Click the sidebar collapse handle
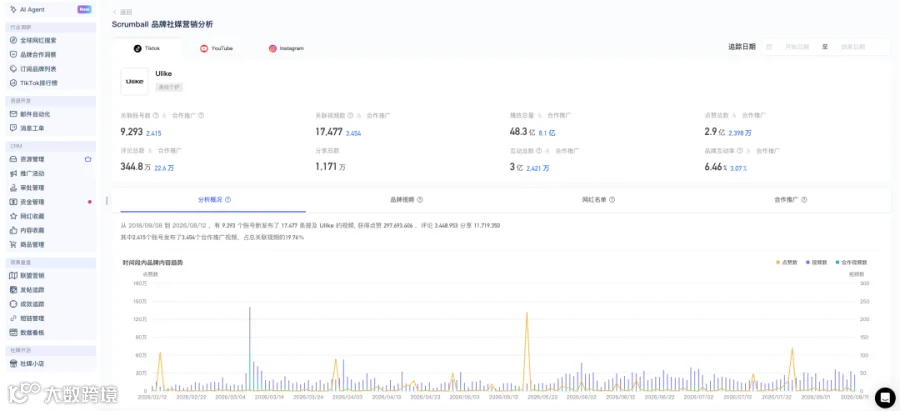900x411 pixels. point(106,201)
